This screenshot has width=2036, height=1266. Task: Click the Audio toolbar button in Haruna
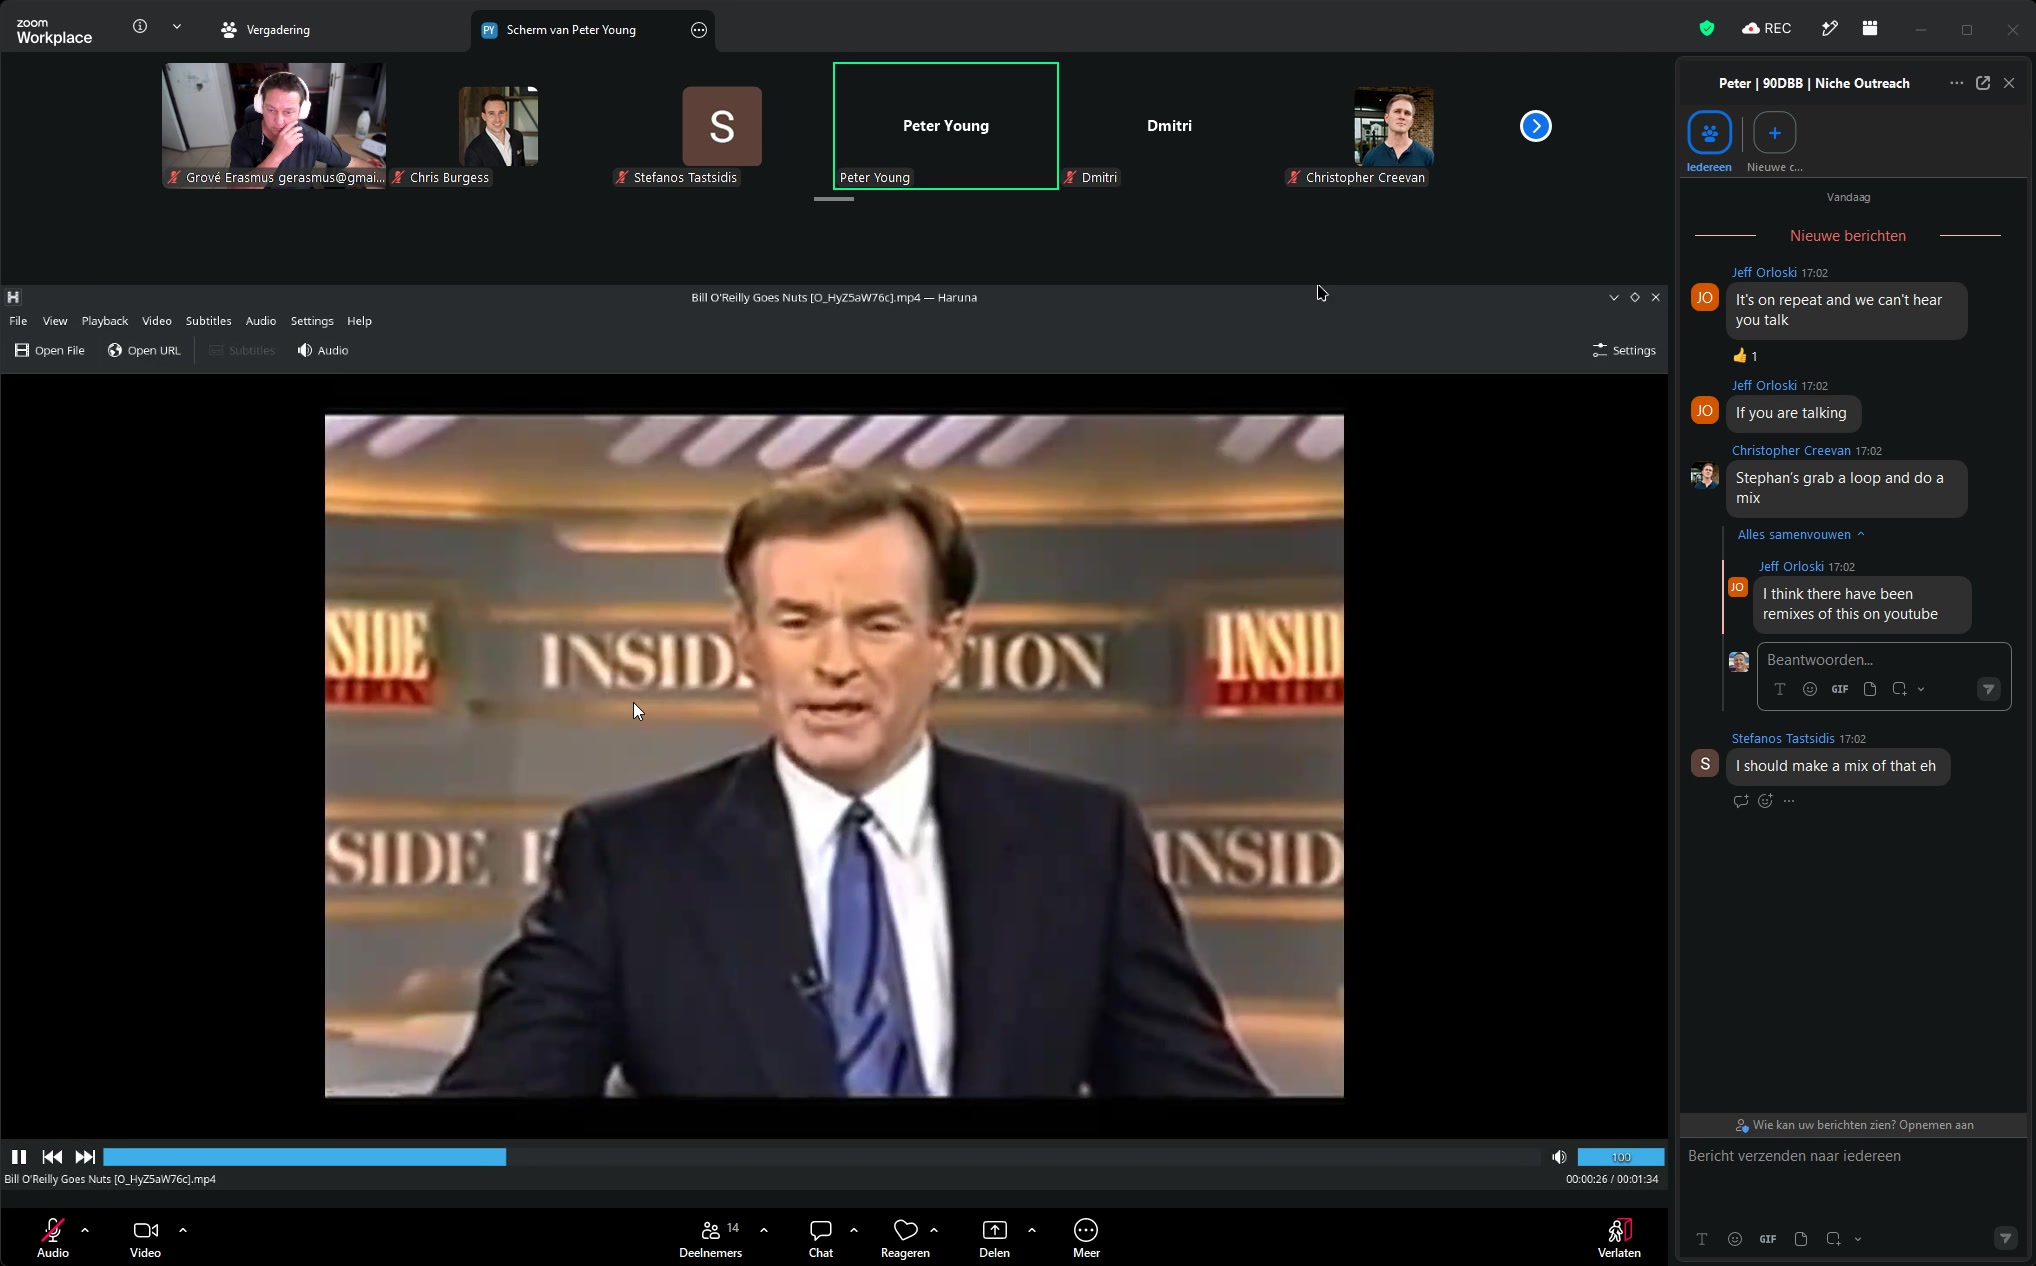[322, 350]
